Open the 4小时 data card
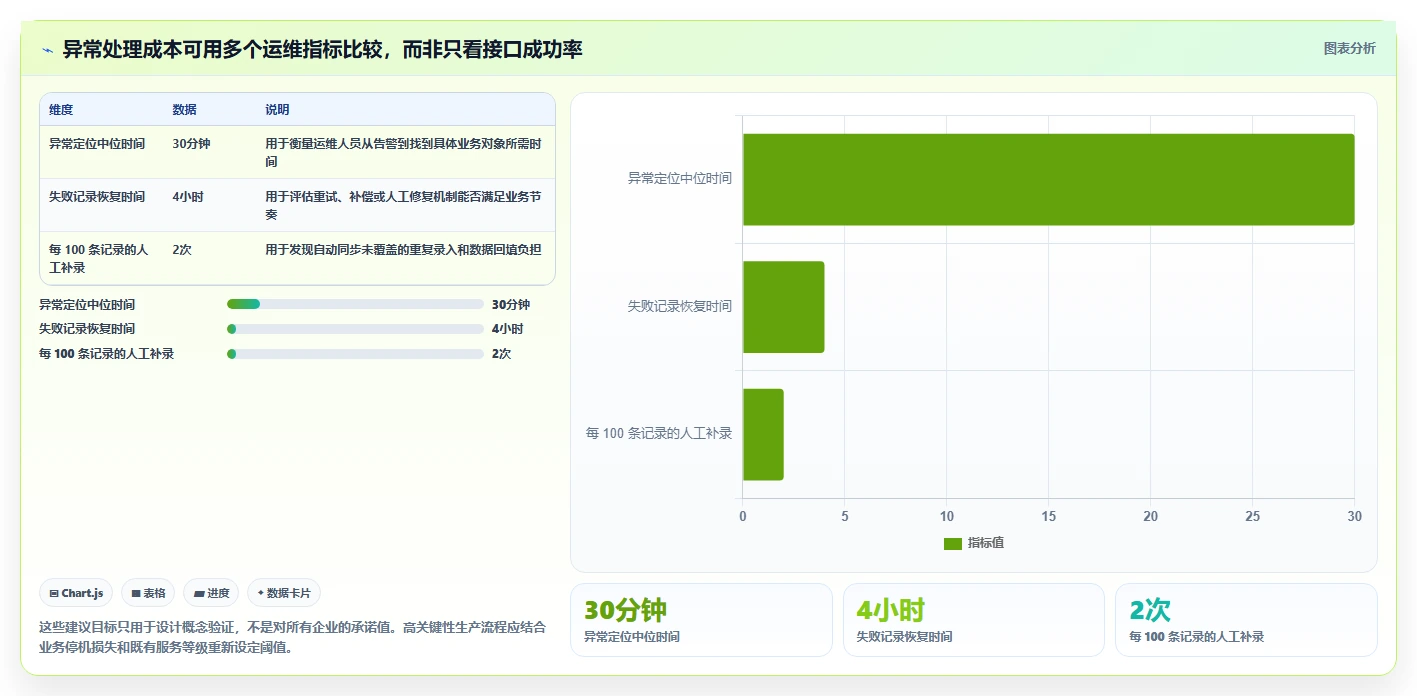Viewport: 1417px width, 696px height. click(x=974, y=620)
